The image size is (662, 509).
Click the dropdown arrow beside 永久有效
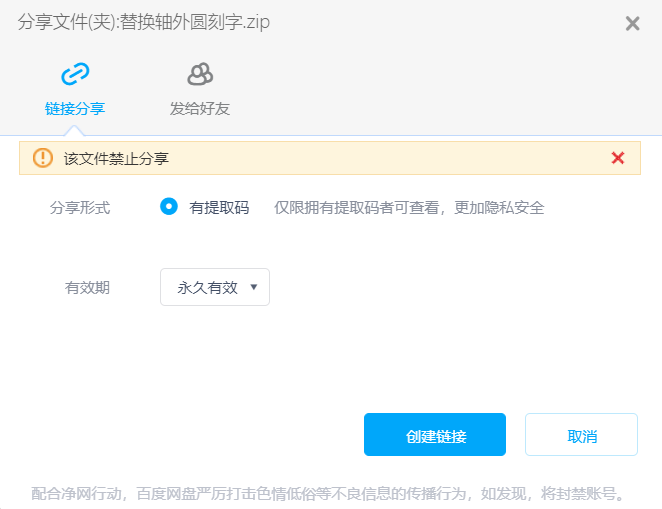[x=254, y=287]
